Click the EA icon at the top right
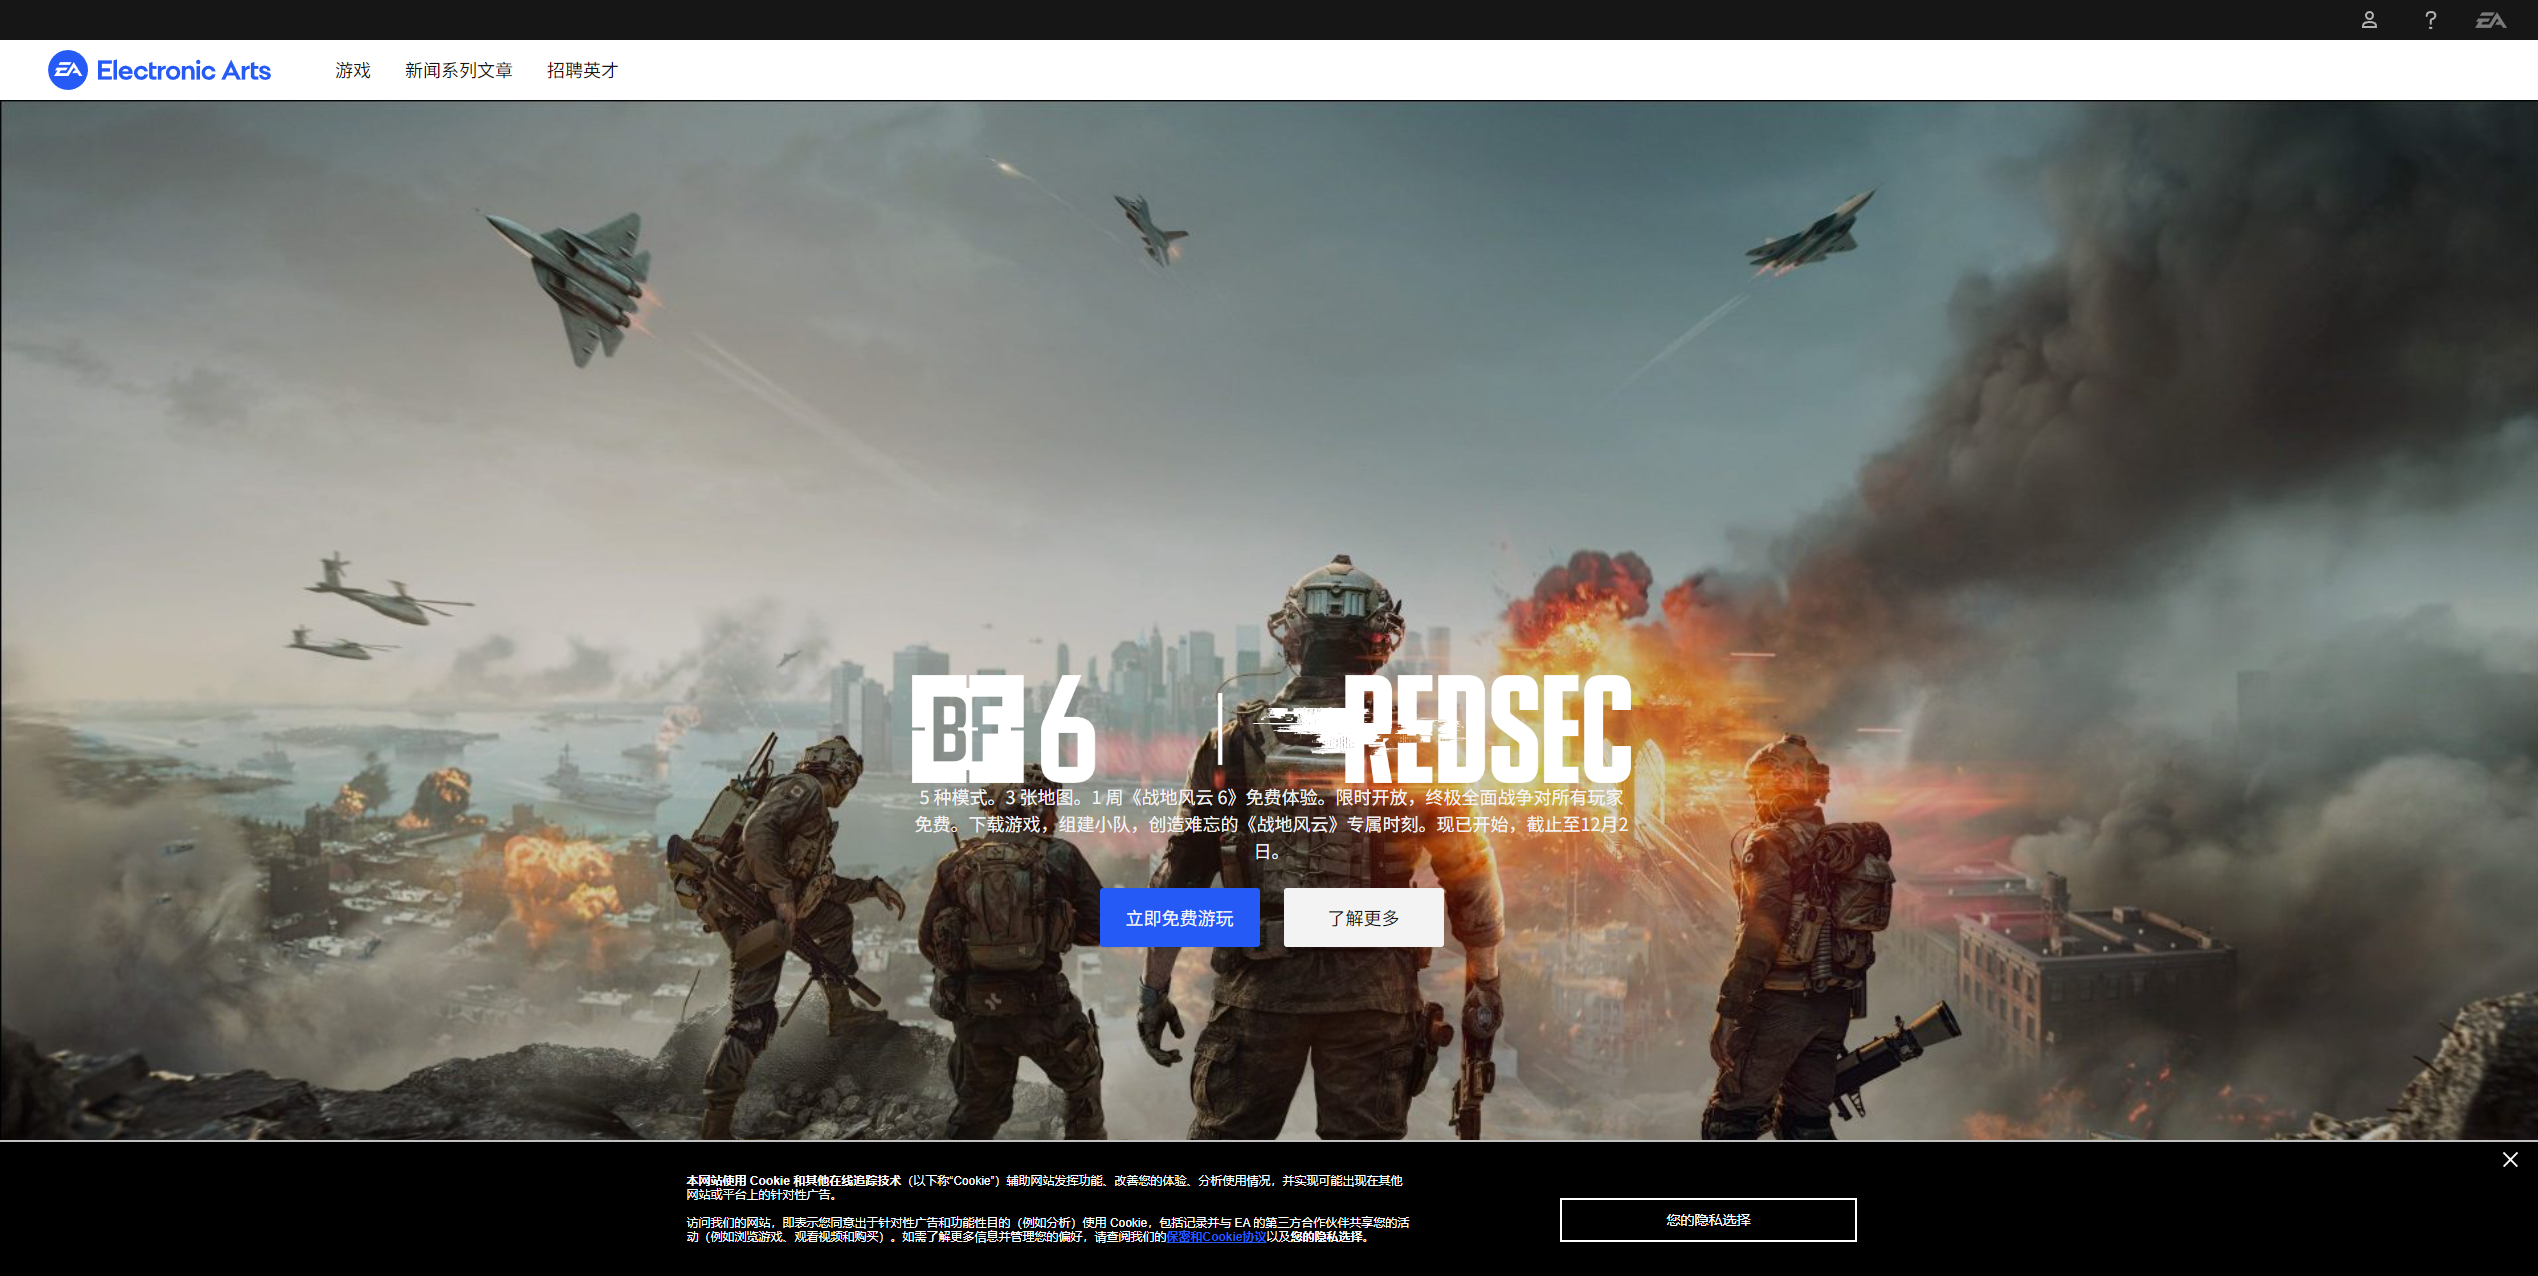This screenshot has width=2538, height=1276. (2489, 19)
